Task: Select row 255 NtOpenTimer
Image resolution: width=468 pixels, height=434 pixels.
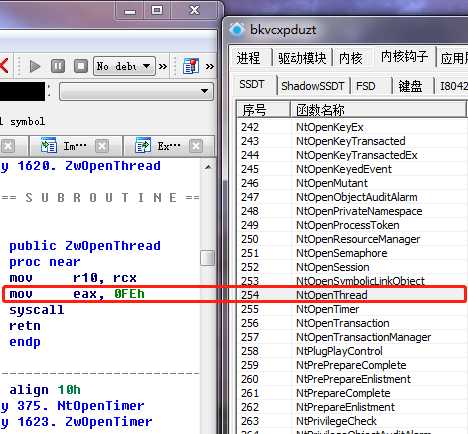Action: [x=352, y=309]
